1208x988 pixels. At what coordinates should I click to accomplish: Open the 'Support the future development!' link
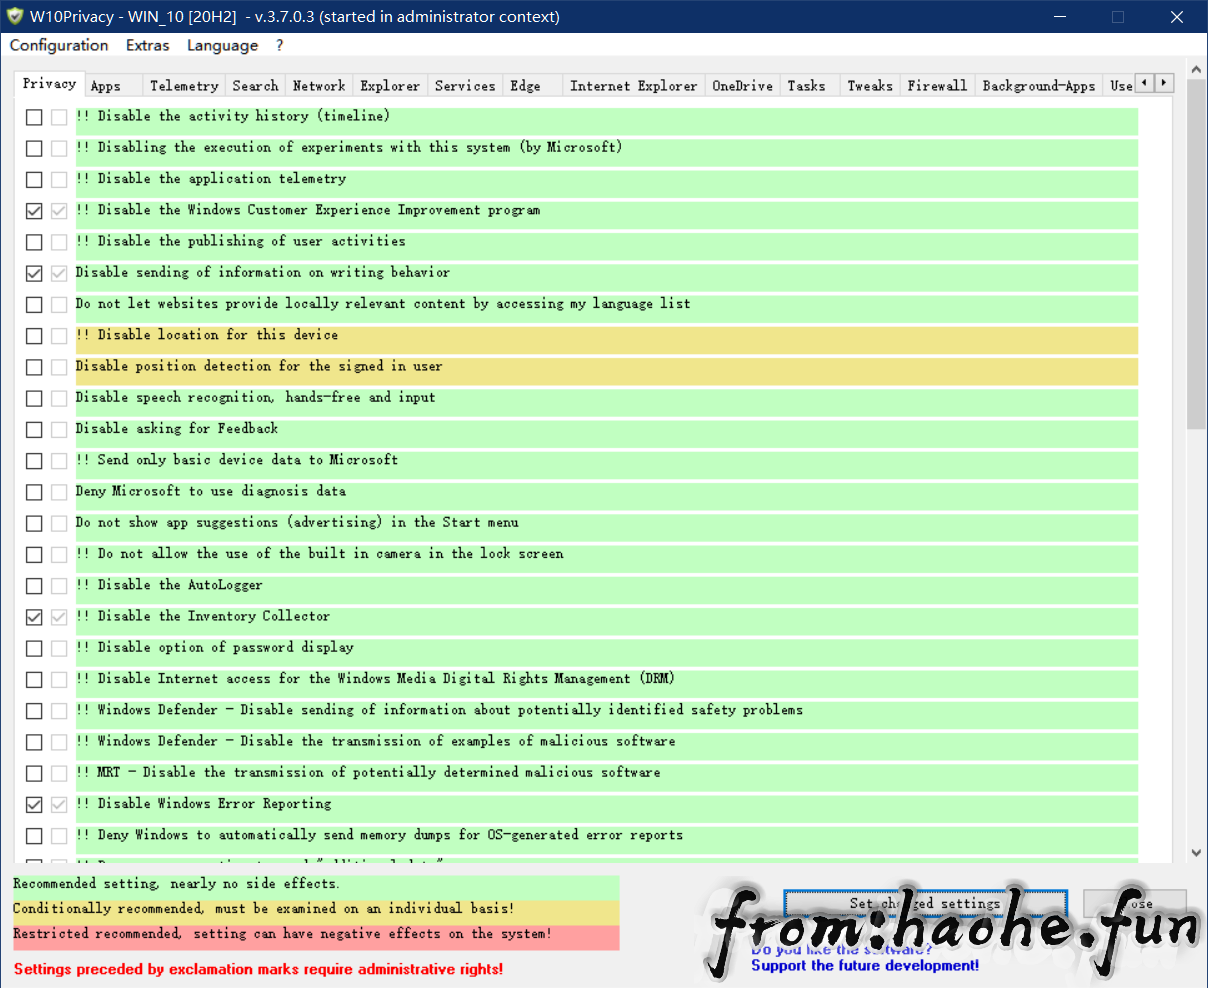[x=865, y=966]
